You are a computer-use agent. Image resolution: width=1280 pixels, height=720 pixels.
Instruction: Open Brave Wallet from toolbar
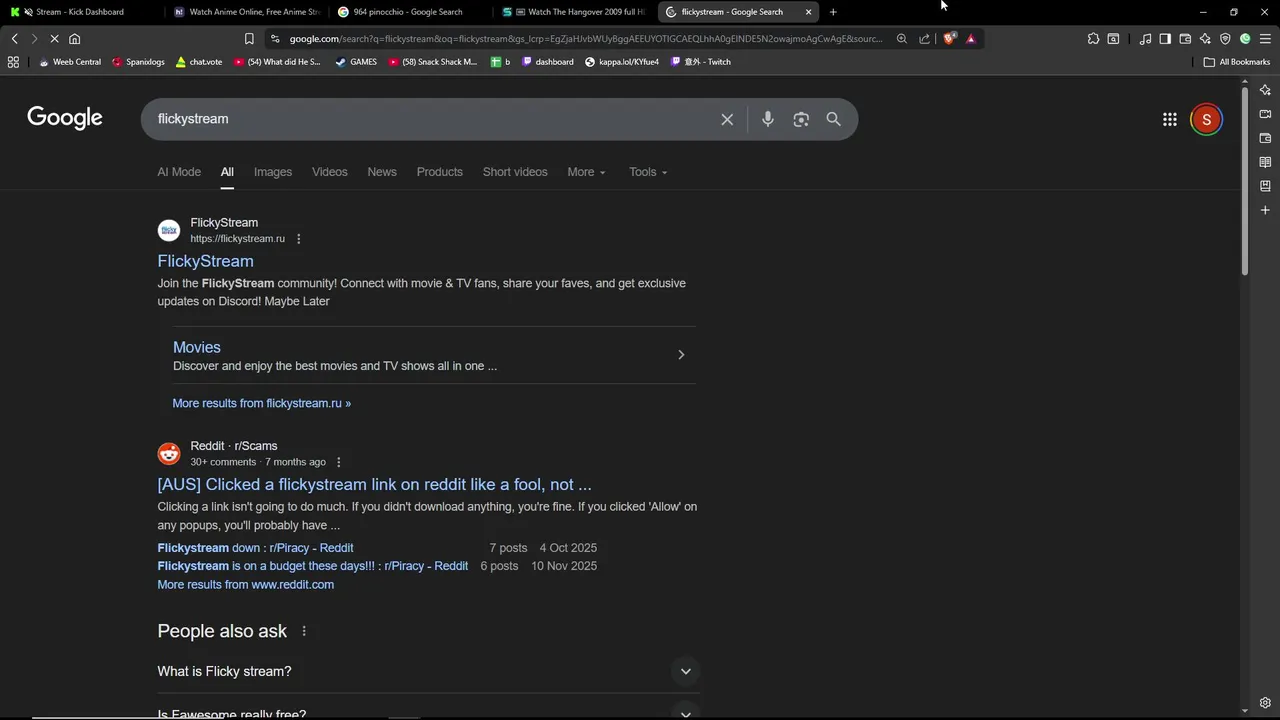click(x=1185, y=39)
